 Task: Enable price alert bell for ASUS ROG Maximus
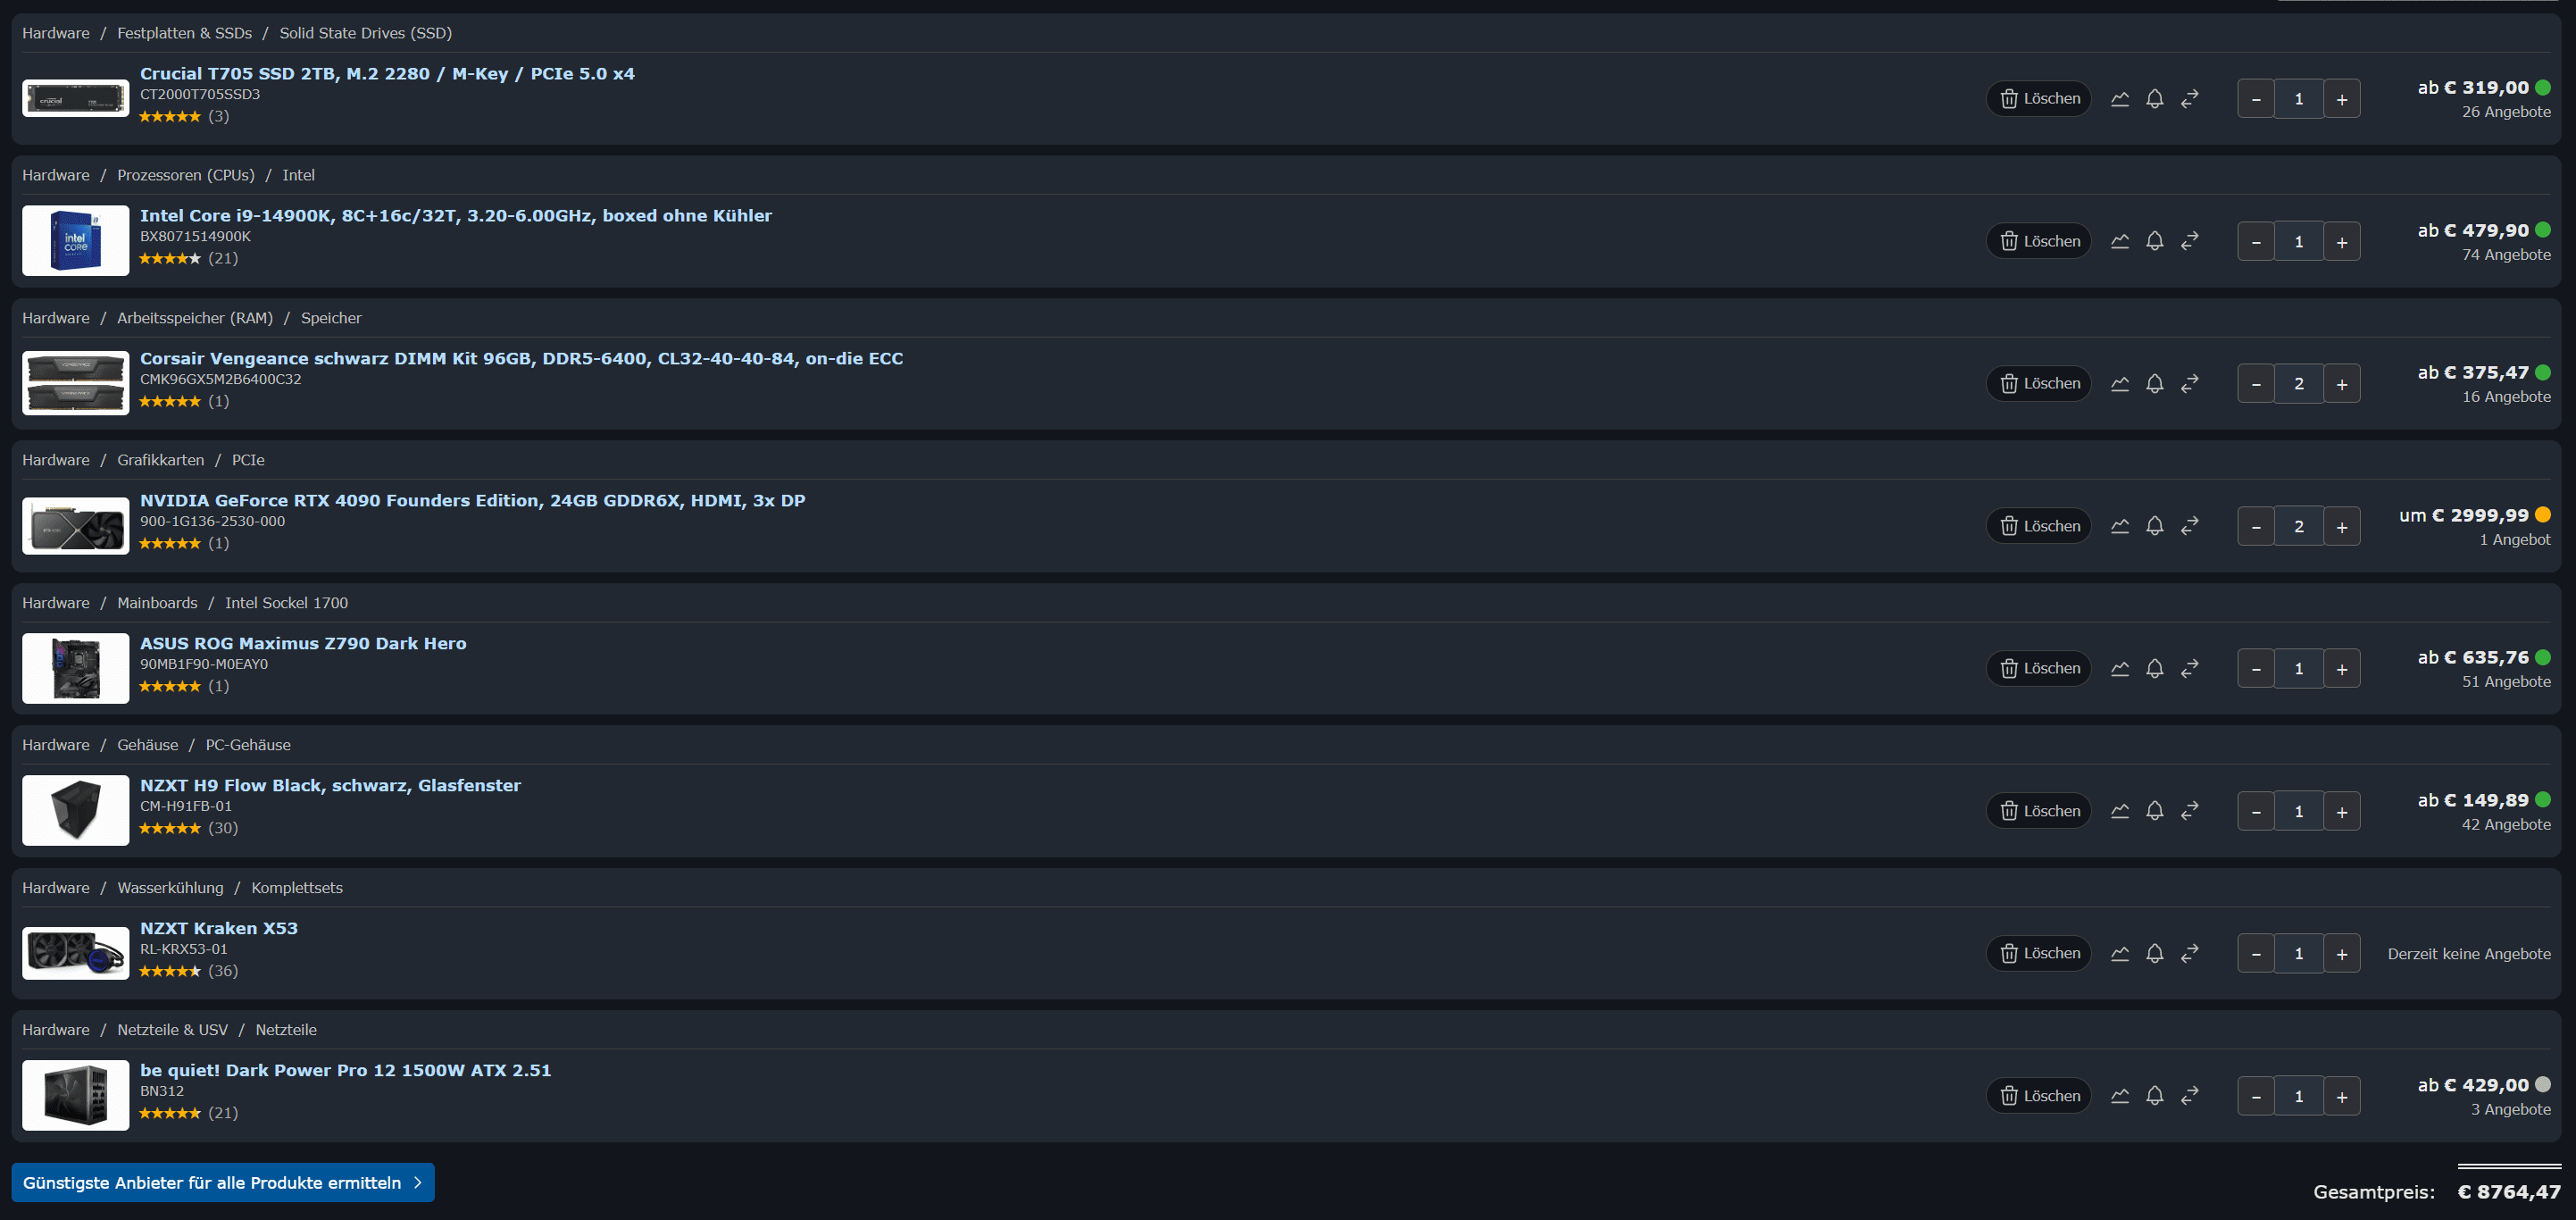tap(2155, 669)
